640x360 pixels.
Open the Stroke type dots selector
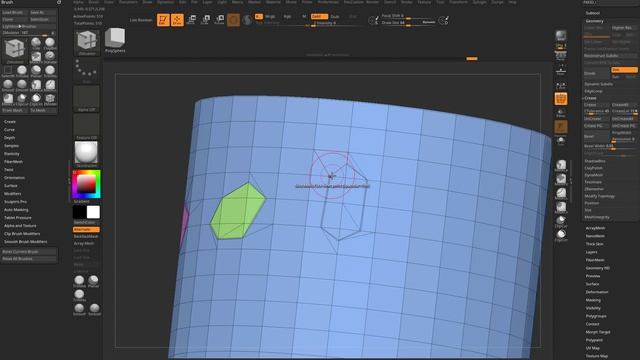pyautogui.click(x=86, y=70)
